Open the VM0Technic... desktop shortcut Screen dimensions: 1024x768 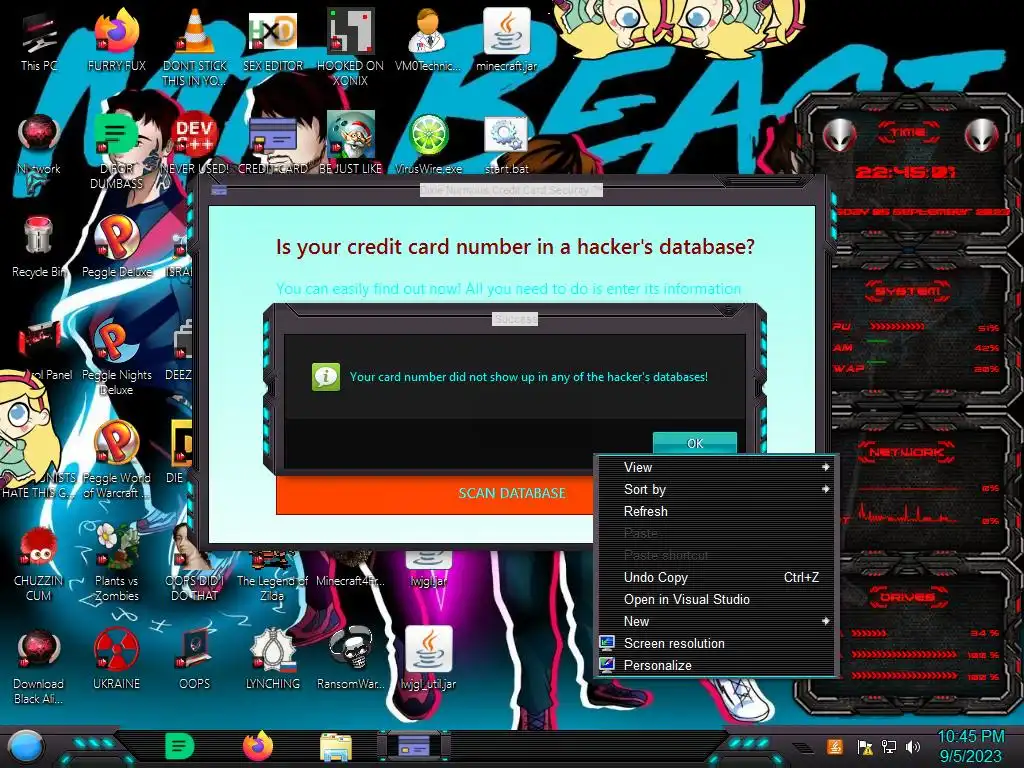428,41
